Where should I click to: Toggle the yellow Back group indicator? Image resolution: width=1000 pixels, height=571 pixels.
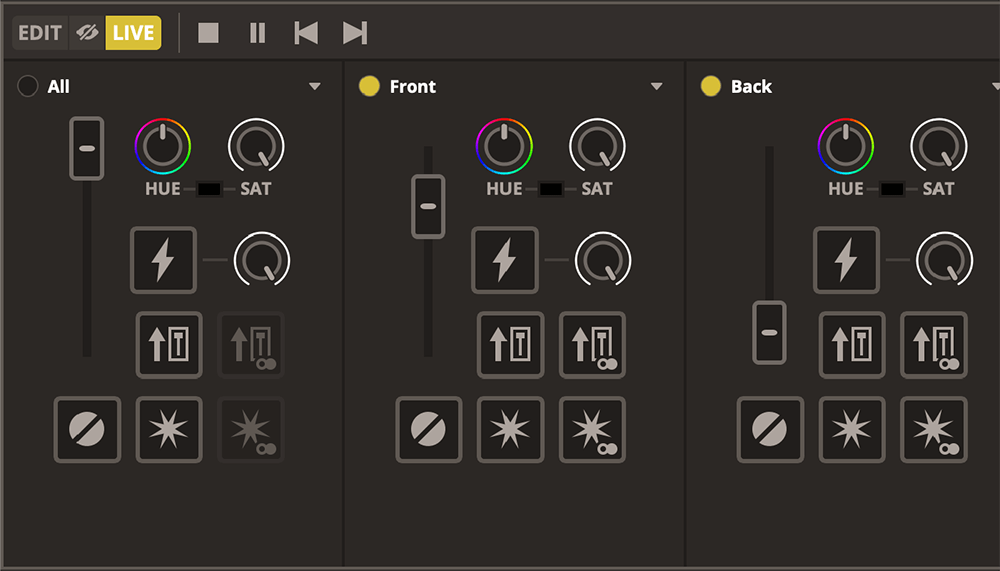click(710, 86)
